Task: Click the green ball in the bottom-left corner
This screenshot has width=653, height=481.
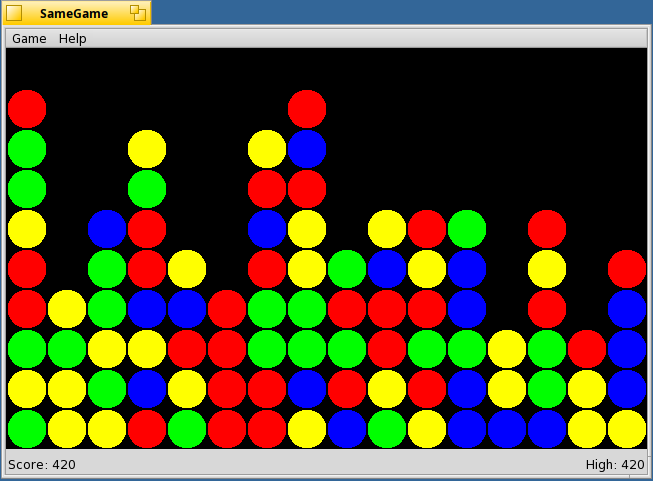Action: (27, 429)
